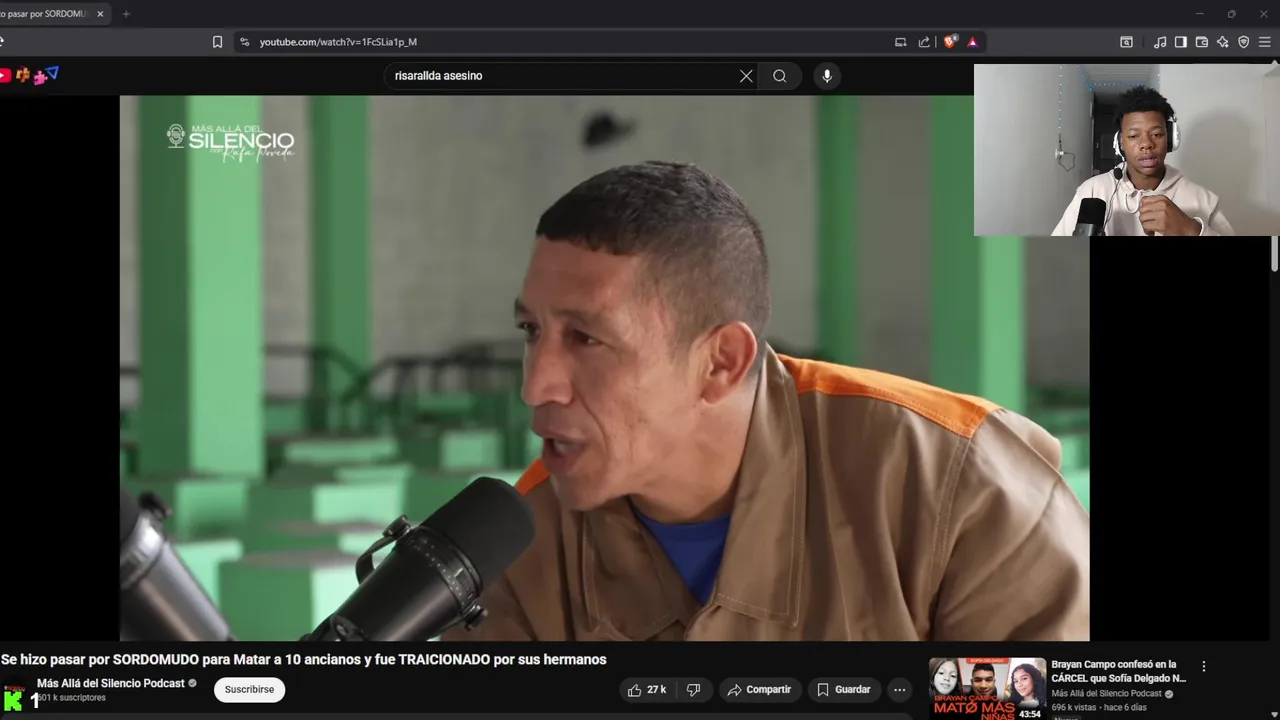1280x720 pixels.
Task: Like the video with 27 k likes
Action: (646, 690)
